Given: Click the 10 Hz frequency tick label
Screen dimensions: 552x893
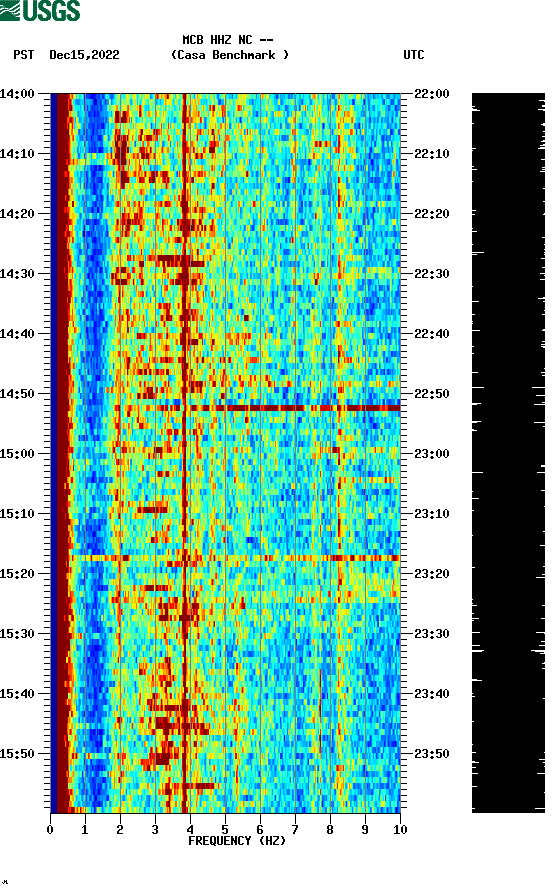Looking at the screenshot, I should [400, 830].
